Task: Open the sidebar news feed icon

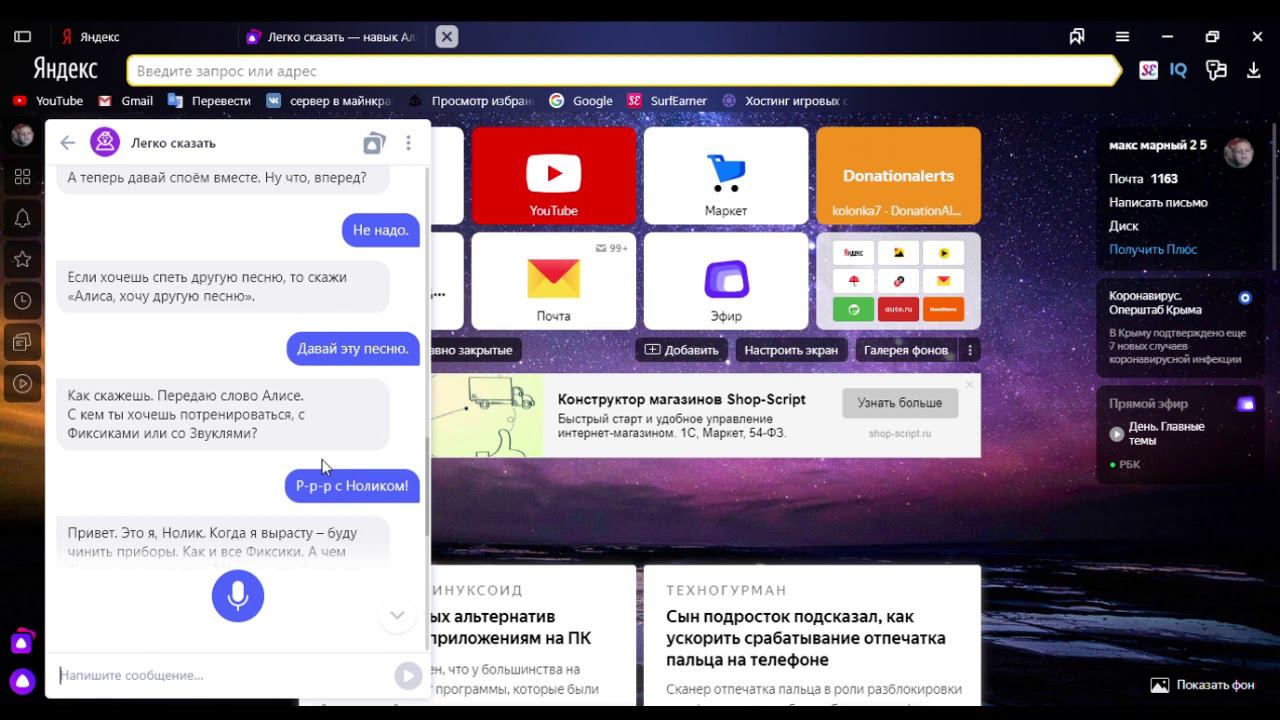Action: tap(22, 342)
